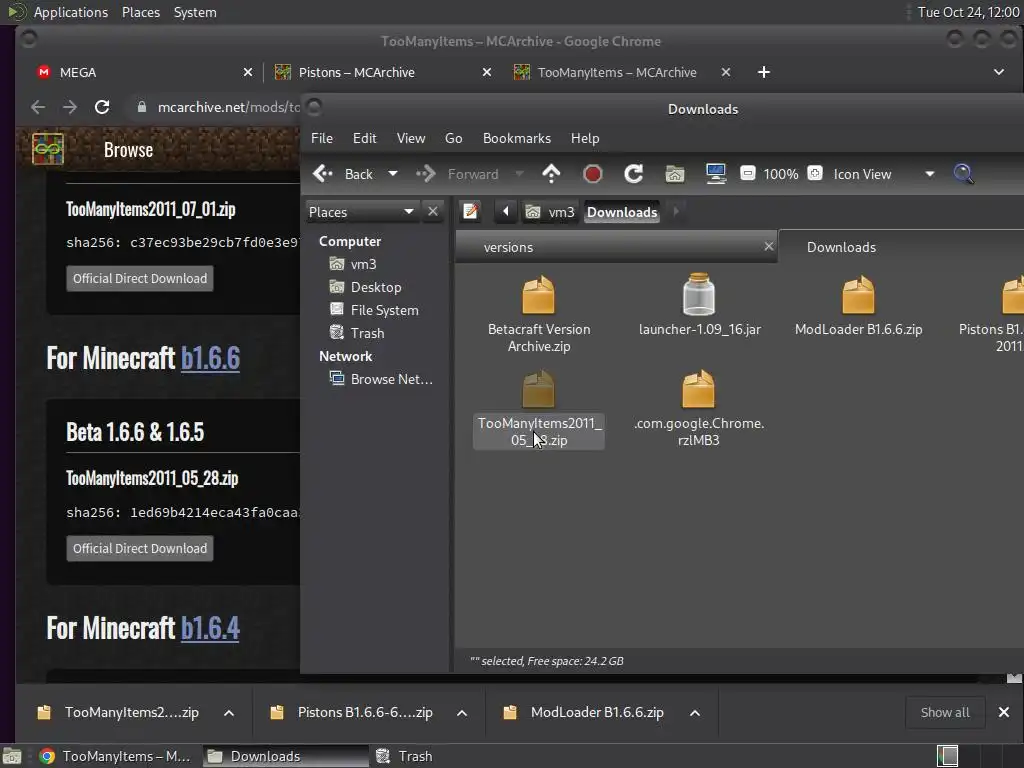Select the Downloads path bar button
This screenshot has height=768, width=1024.
pos(622,212)
